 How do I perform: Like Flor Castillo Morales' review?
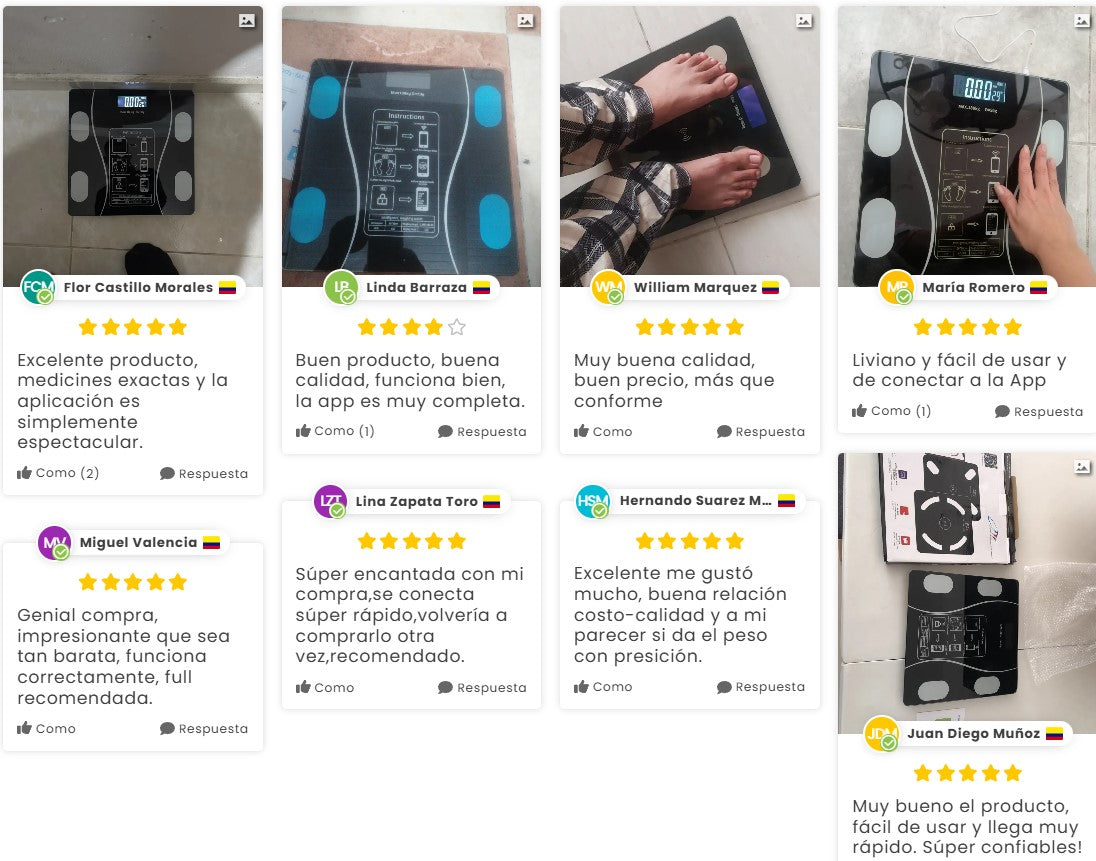pyautogui.click(x=57, y=473)
